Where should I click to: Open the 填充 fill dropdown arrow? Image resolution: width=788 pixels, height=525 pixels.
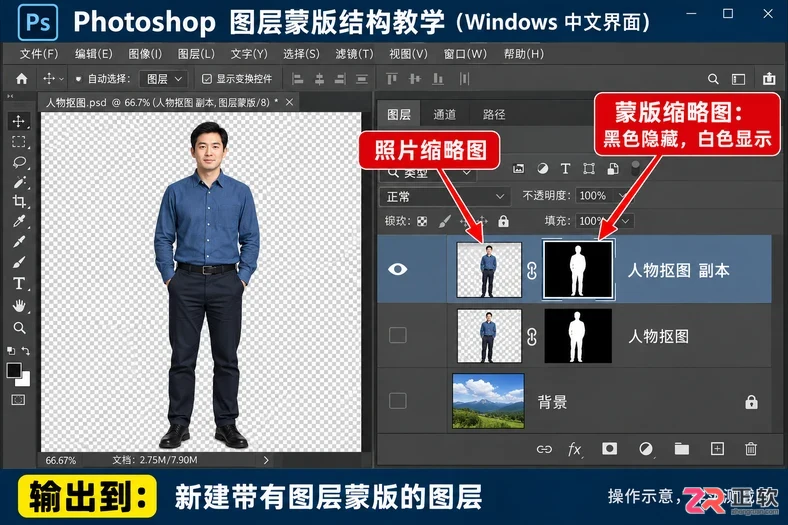point(626,221)
